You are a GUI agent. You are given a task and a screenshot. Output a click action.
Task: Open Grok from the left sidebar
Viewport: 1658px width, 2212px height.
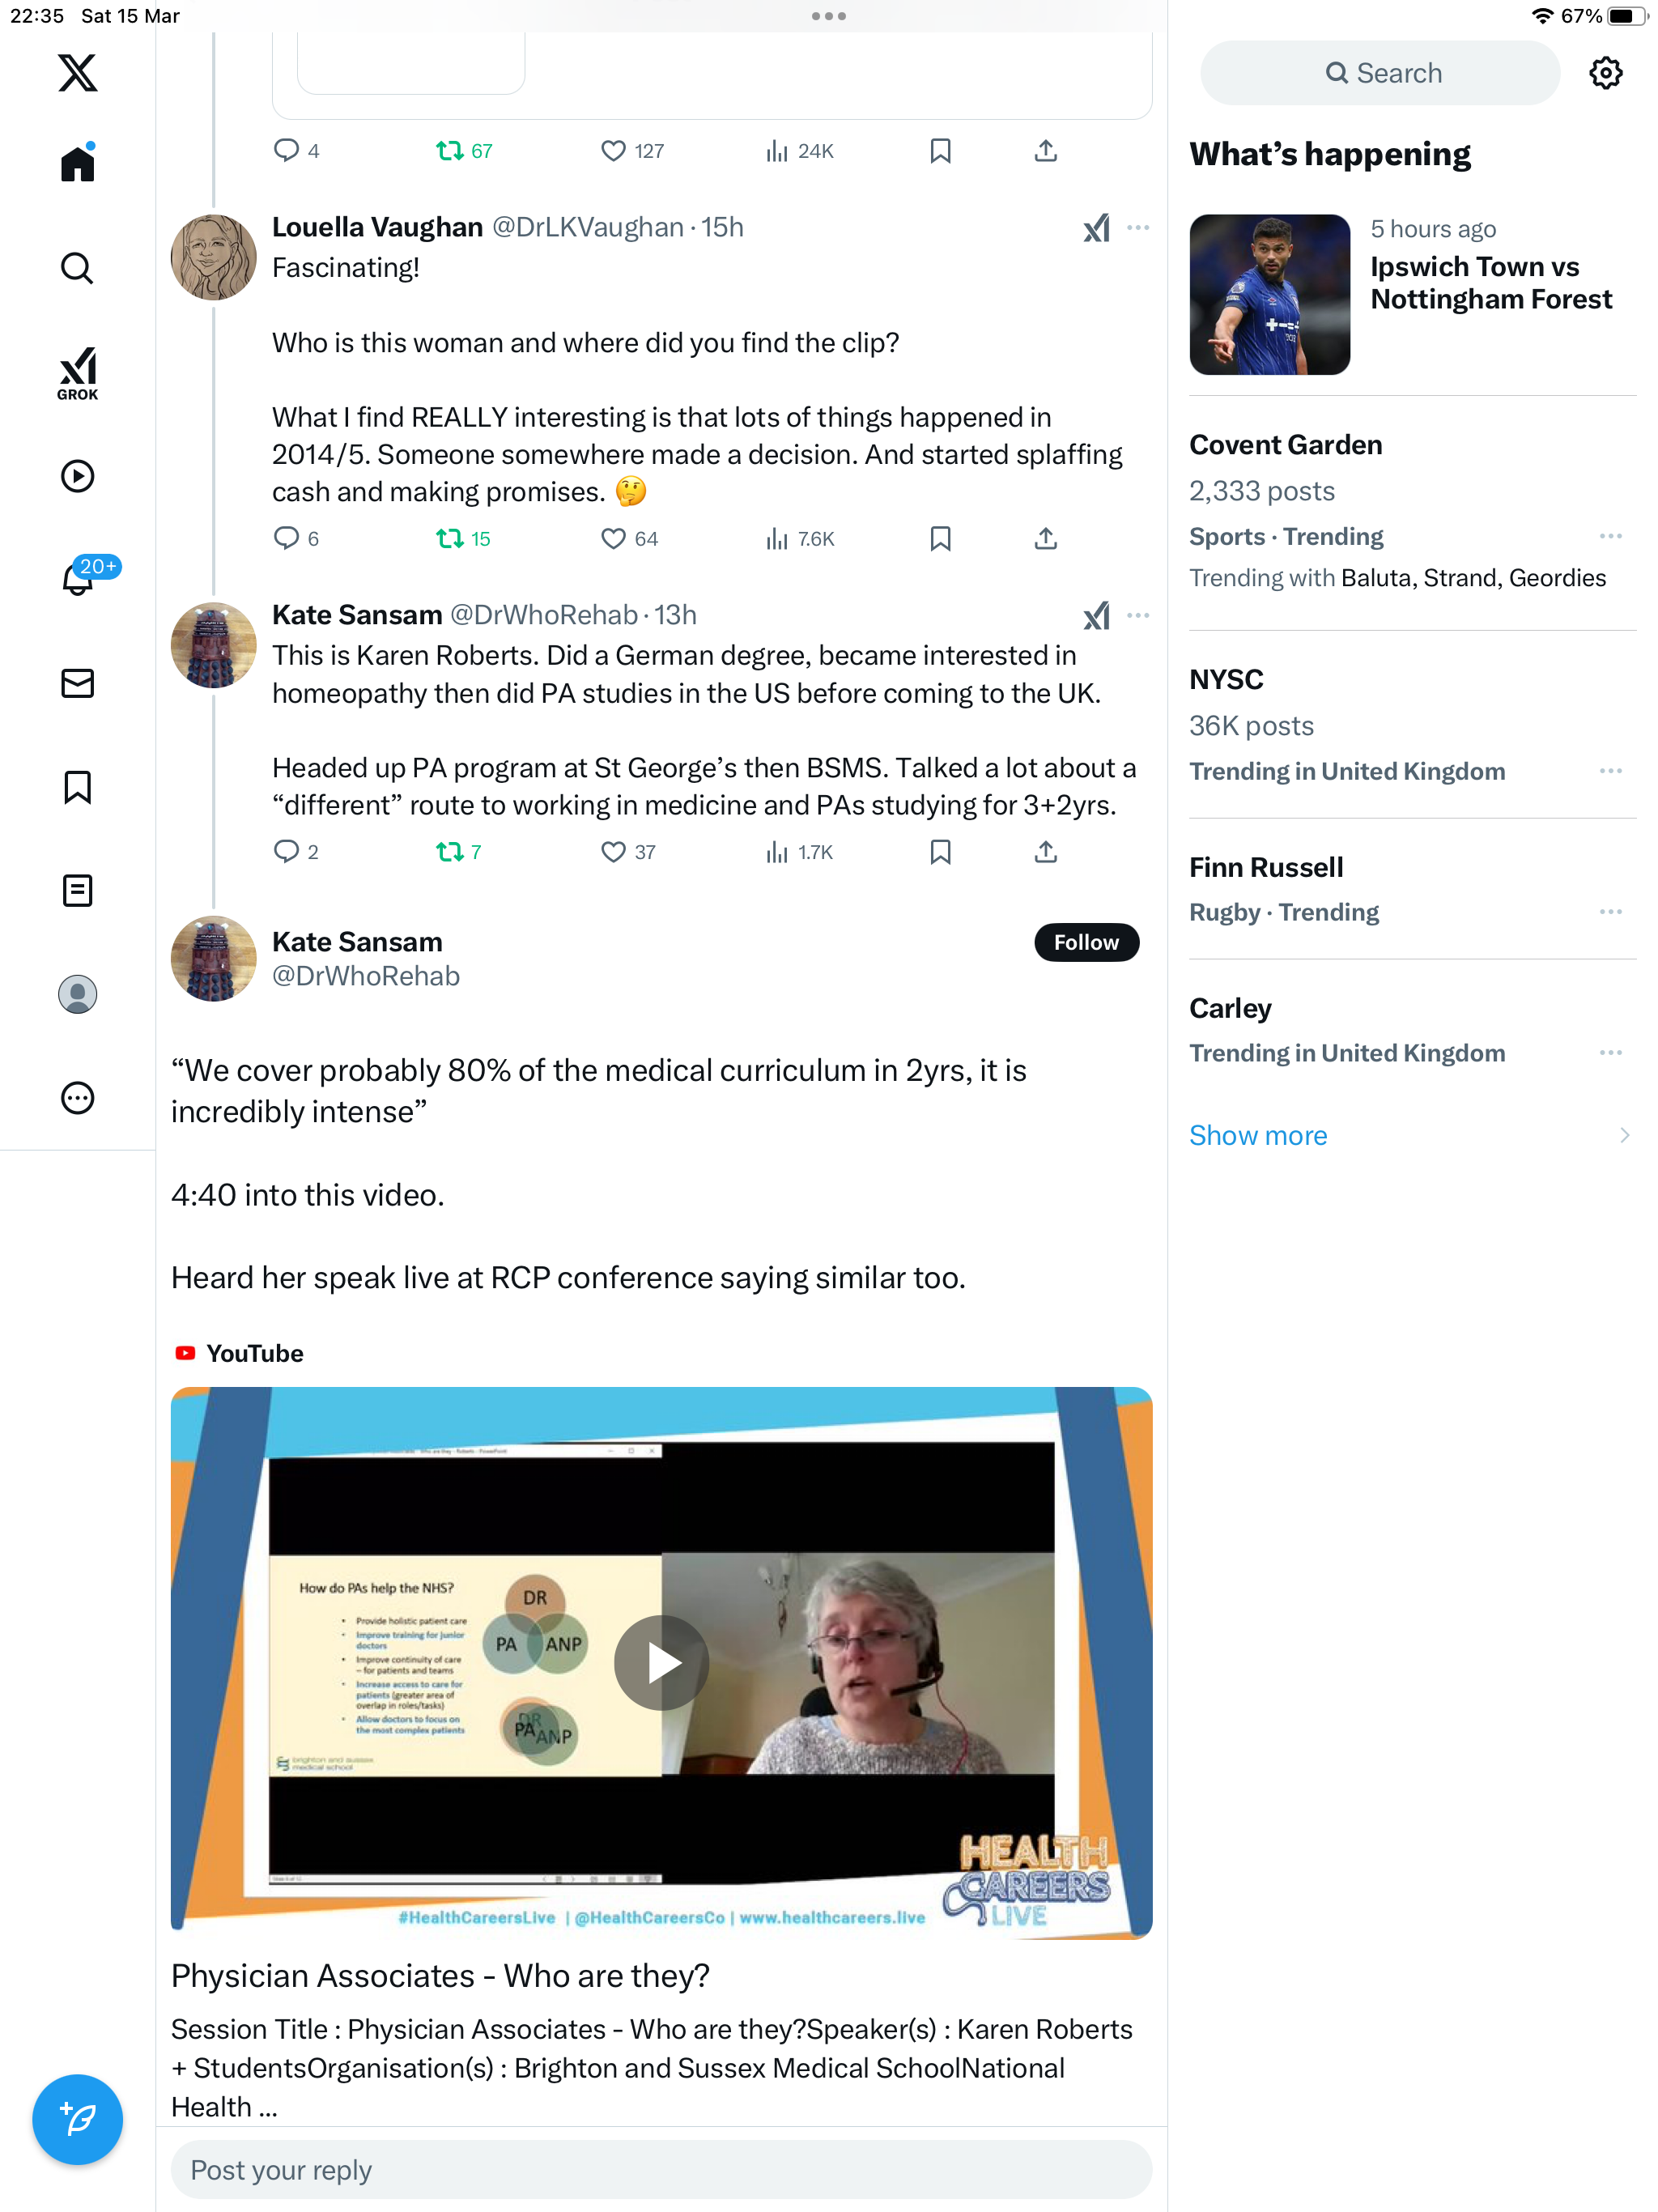coord(77,373)
